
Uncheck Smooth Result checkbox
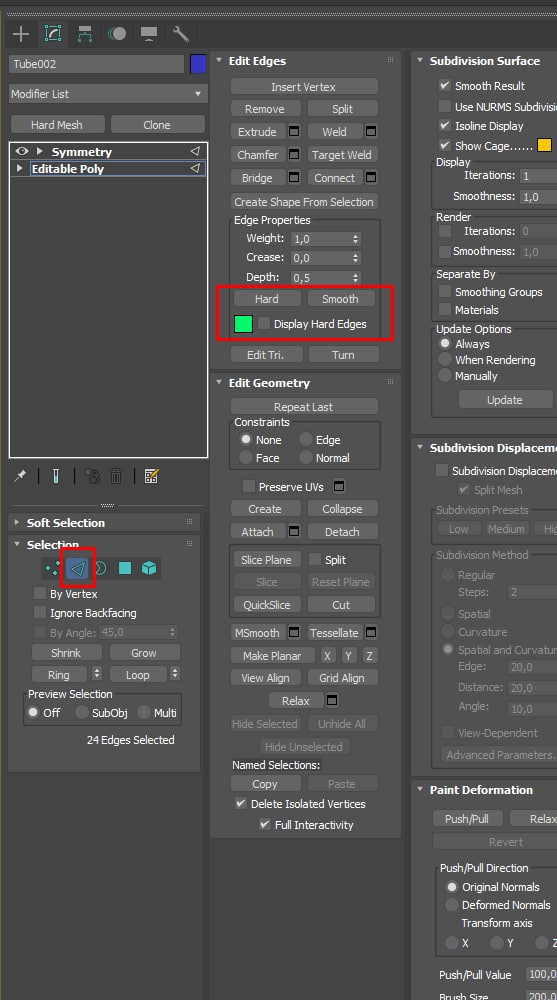445,85
